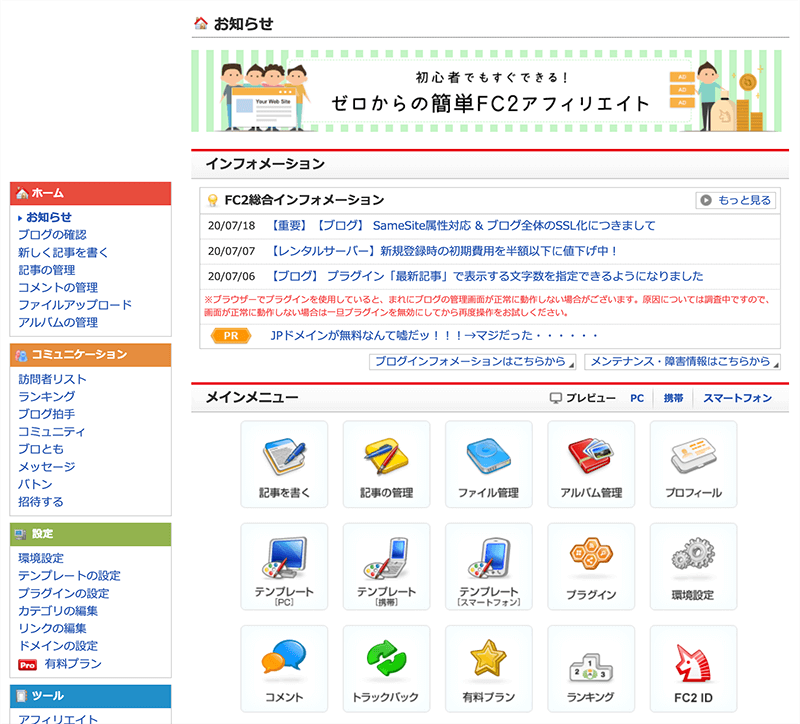
Task: Open アフィリエイト link under ツール
Action: click(x=58, y=718)
